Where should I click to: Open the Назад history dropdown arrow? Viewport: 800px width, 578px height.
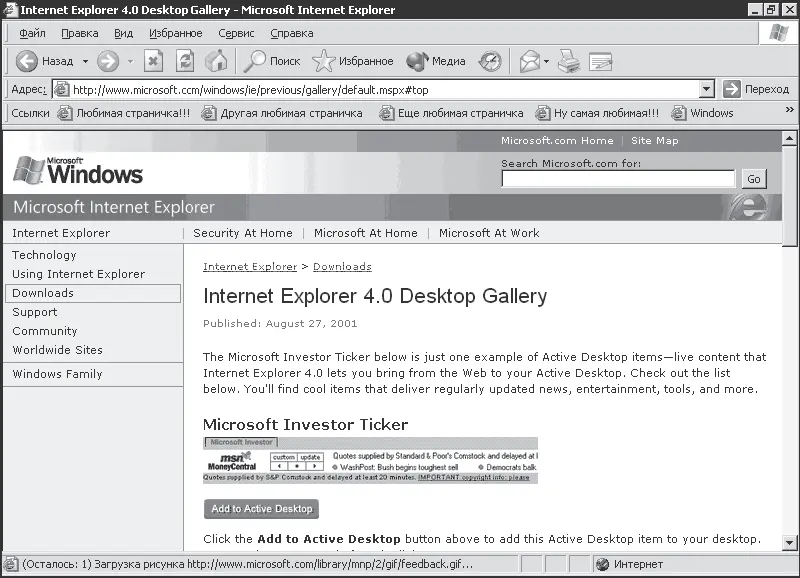pyautogui.click(x=85, y=62)
